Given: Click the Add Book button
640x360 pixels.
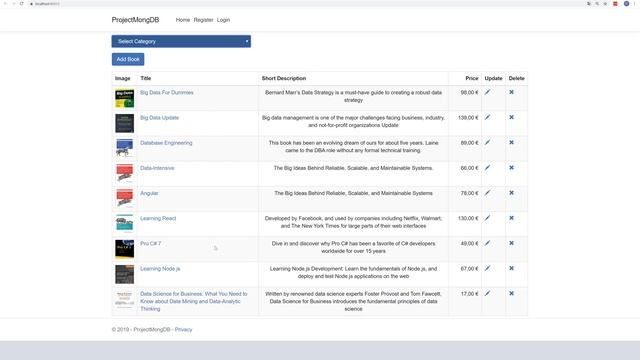Looking at the screenshot, I should [128, 59].
